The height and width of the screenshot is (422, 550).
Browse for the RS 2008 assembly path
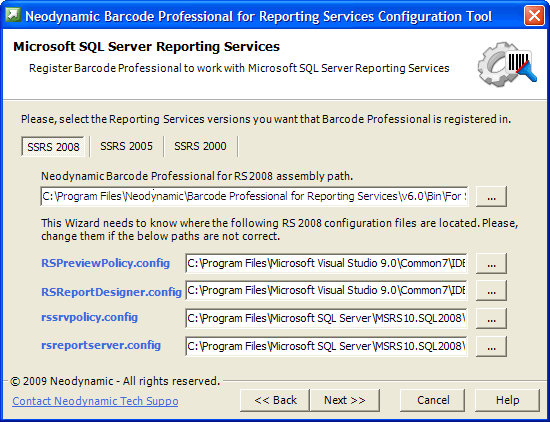coord(491,196)
